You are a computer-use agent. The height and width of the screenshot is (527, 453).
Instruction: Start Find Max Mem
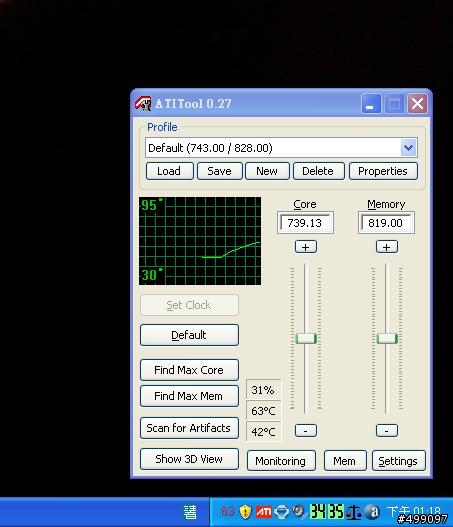coord(189,396)
